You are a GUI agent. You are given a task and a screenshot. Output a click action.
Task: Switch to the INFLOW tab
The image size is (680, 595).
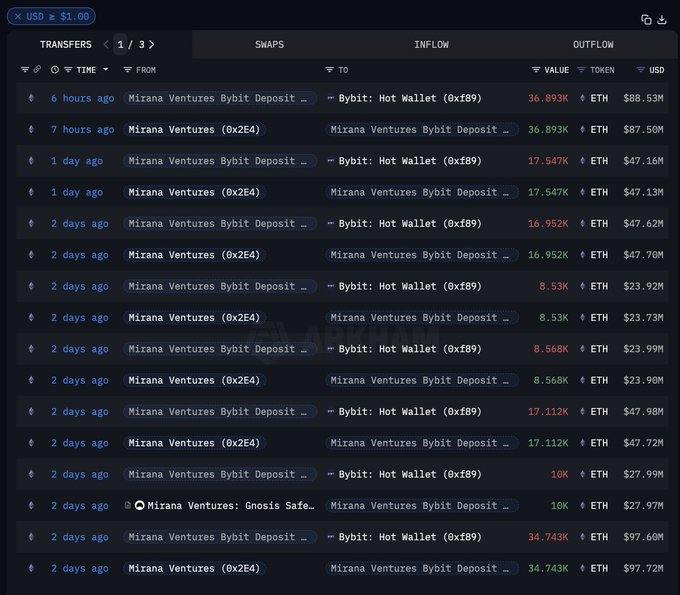[x=431, y=44]
